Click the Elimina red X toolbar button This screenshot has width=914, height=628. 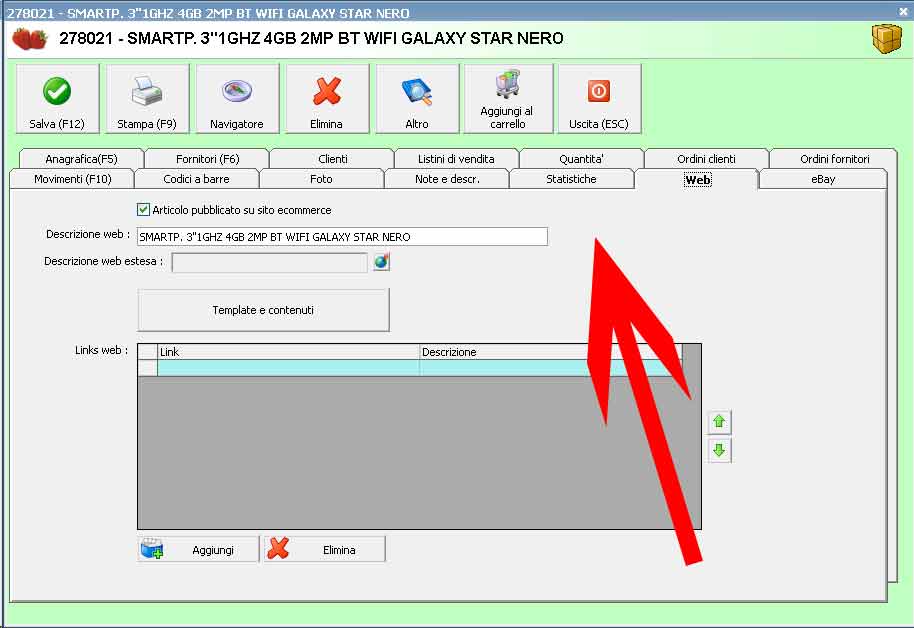click(327, 99)
